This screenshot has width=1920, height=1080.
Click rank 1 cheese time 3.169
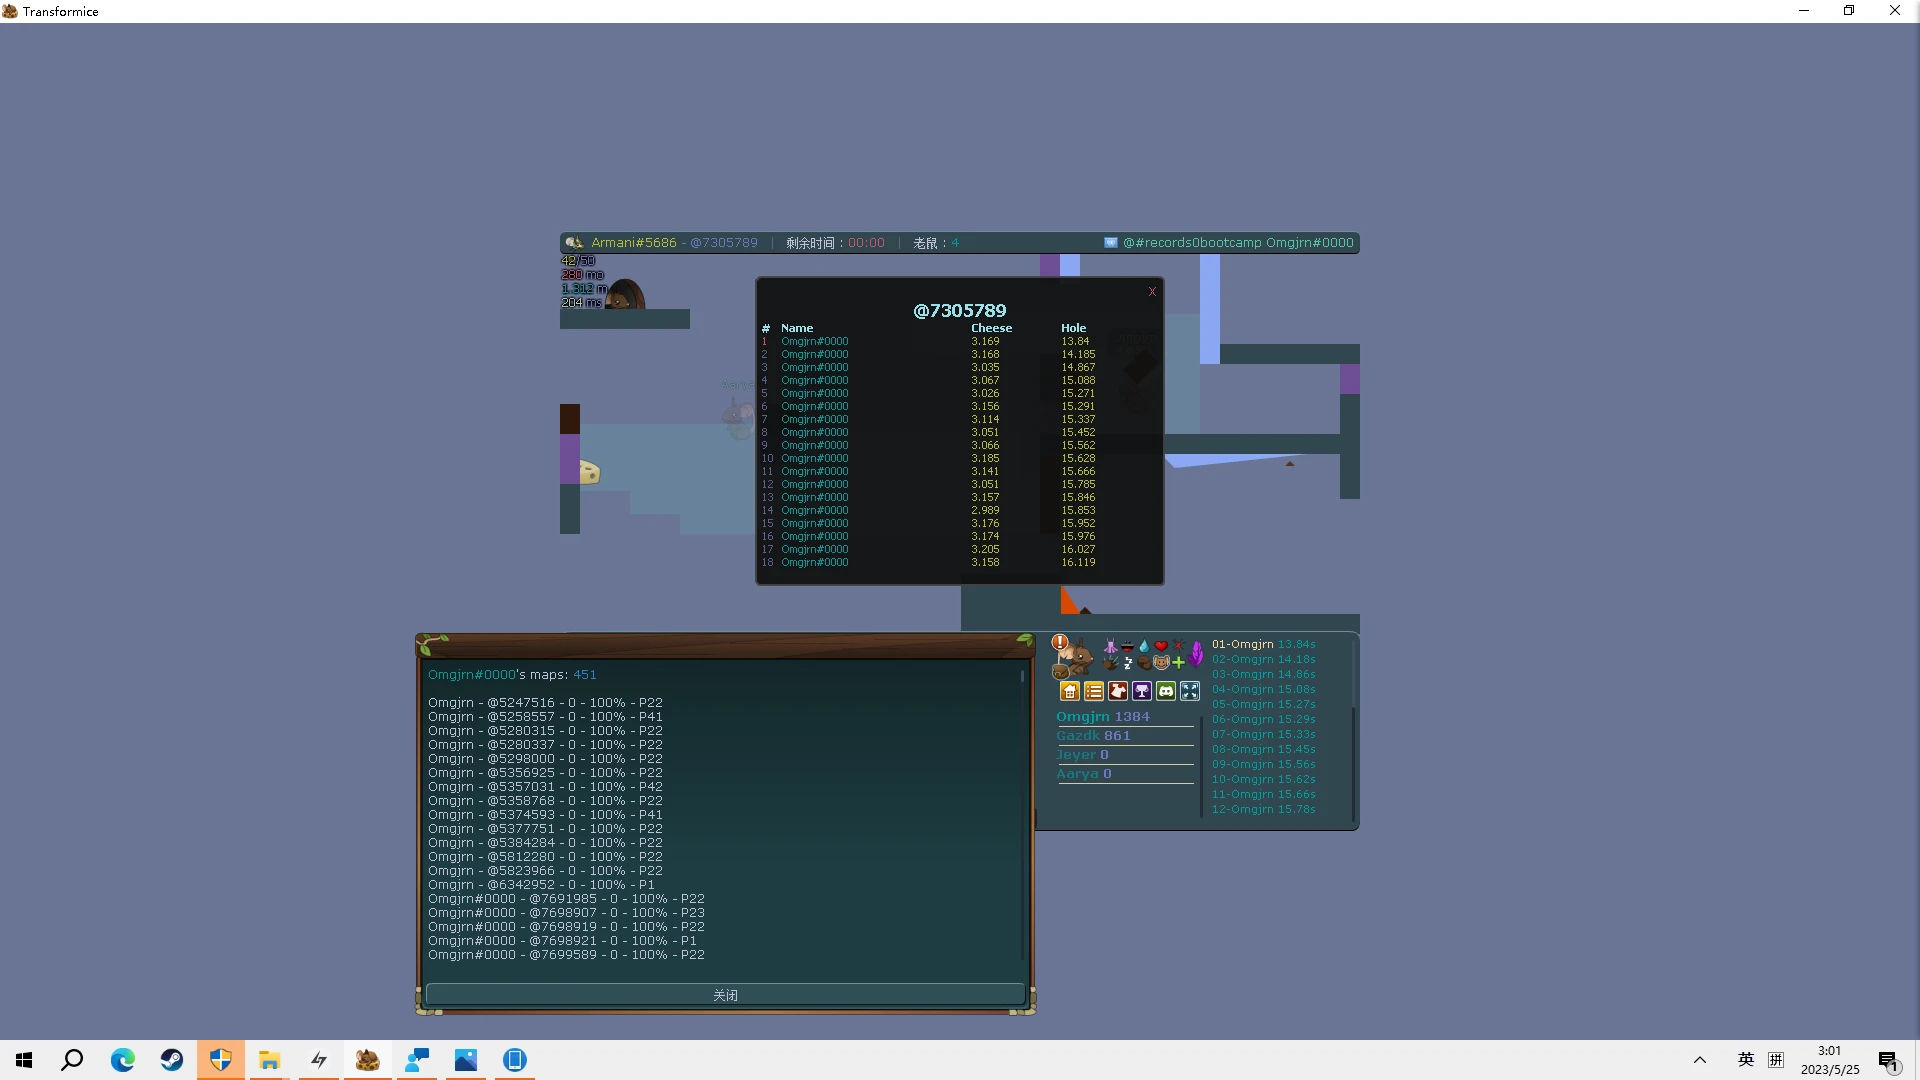click(x=985, y=342)
